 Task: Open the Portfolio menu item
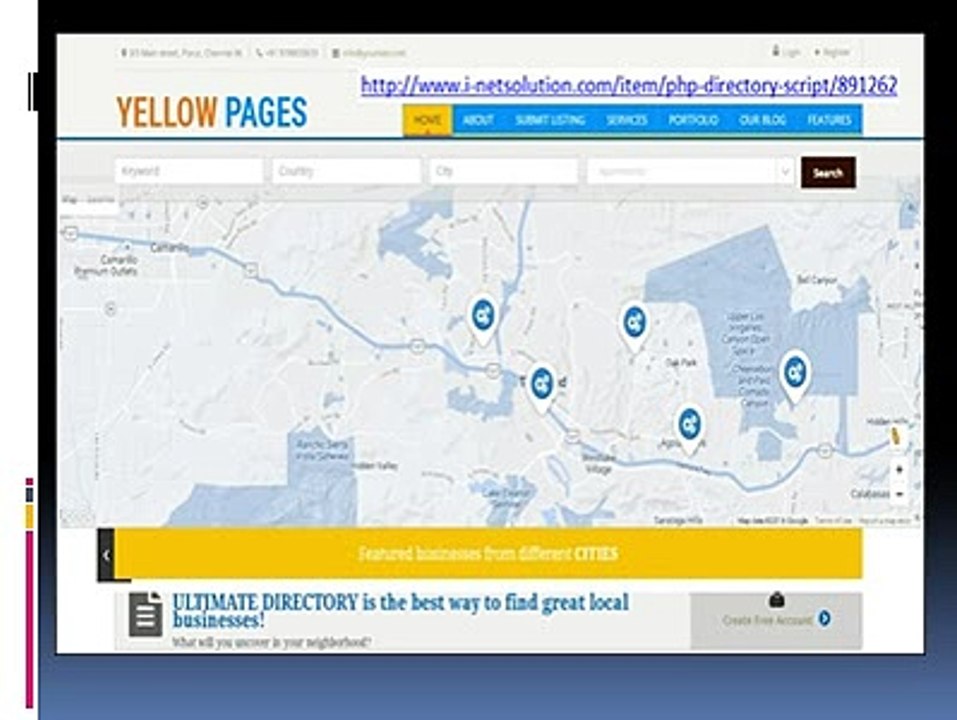coord(693,120)
